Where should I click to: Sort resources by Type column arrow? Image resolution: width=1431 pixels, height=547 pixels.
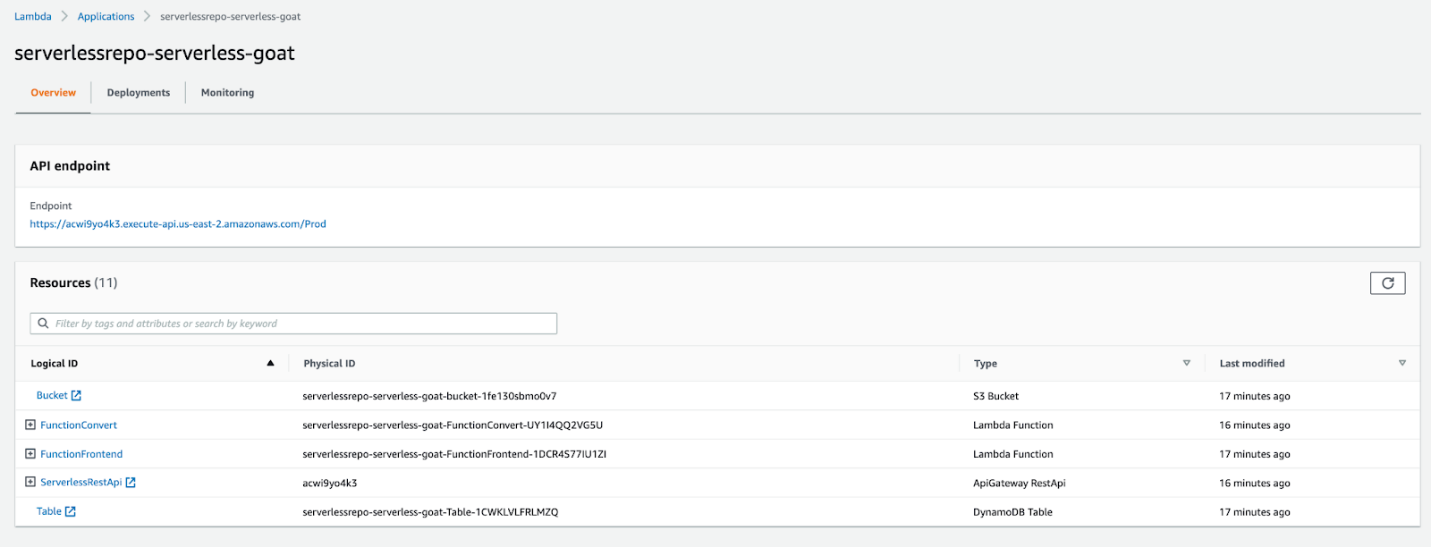1187,364
